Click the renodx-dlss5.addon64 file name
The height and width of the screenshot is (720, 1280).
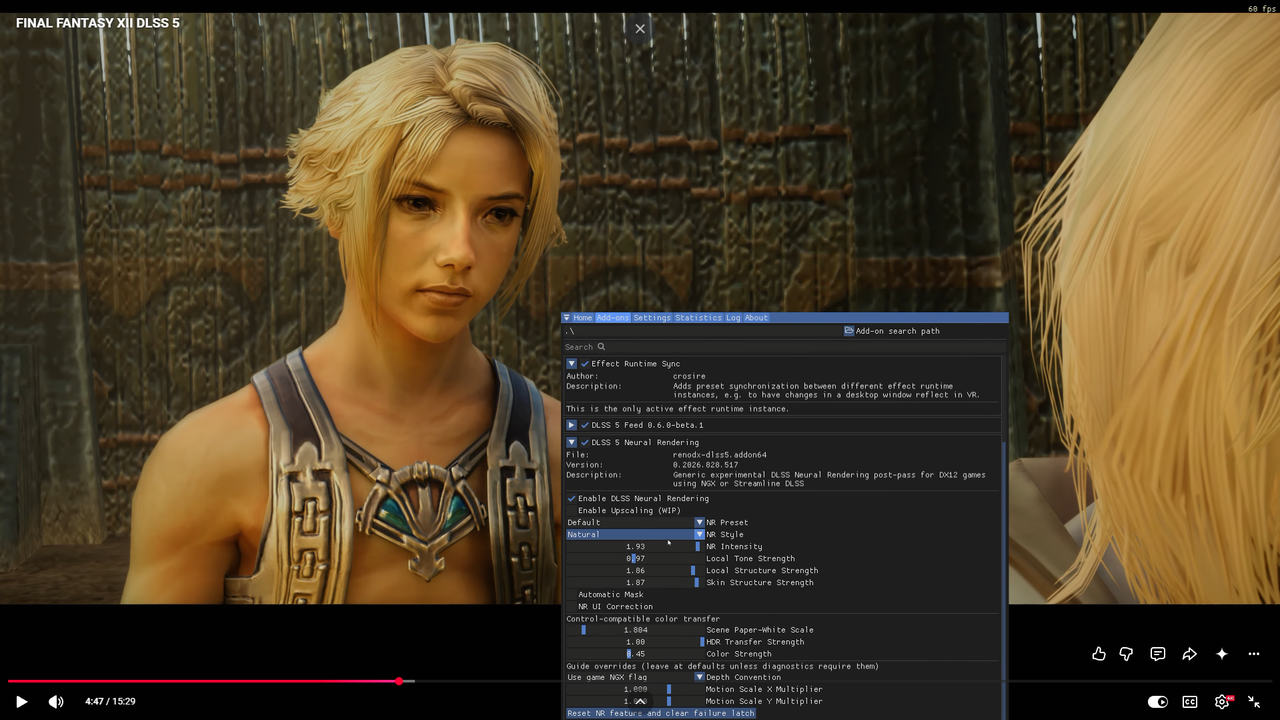pyautogui.click(x=720, y=455)
